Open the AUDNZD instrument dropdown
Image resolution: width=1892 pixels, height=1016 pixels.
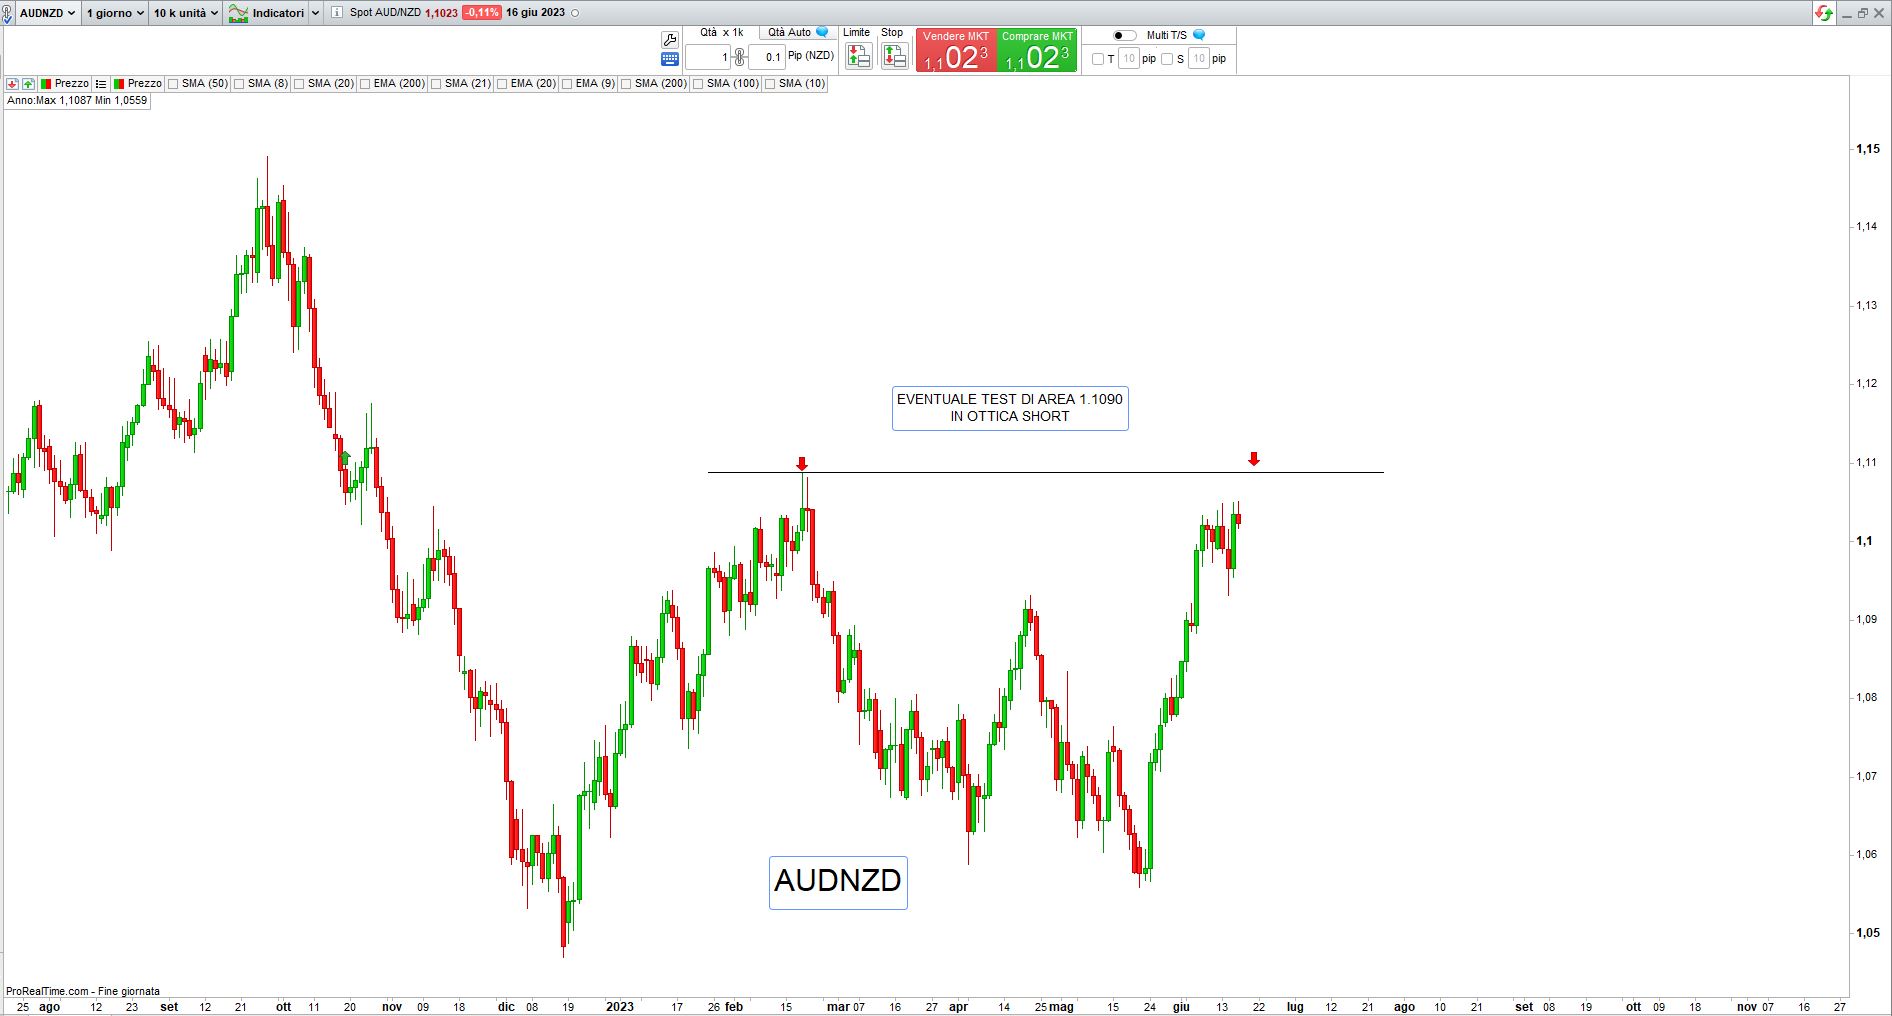click(47, 13)
